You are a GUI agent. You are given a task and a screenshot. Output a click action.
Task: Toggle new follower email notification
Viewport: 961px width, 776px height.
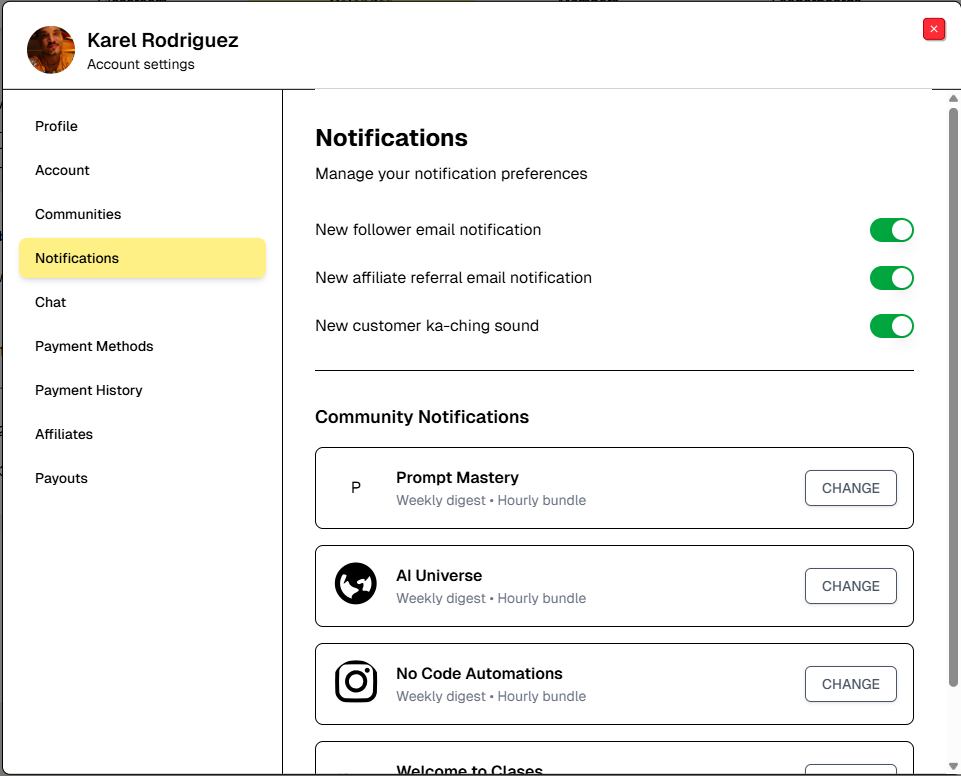click(x=891, y=230)
